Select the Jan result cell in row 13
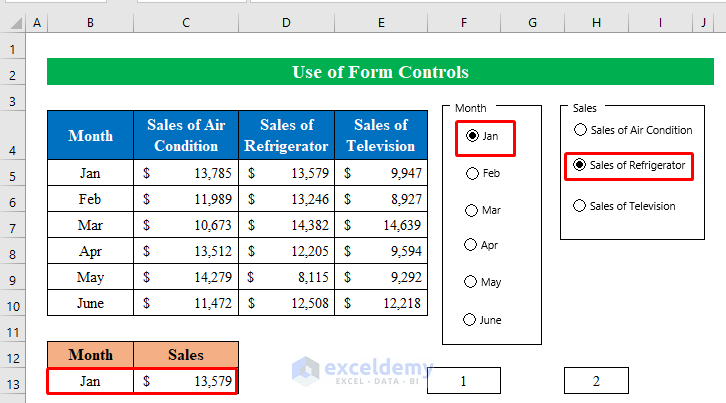The width and height of the screenshot is (726, 403). click(x=90, y=381)
